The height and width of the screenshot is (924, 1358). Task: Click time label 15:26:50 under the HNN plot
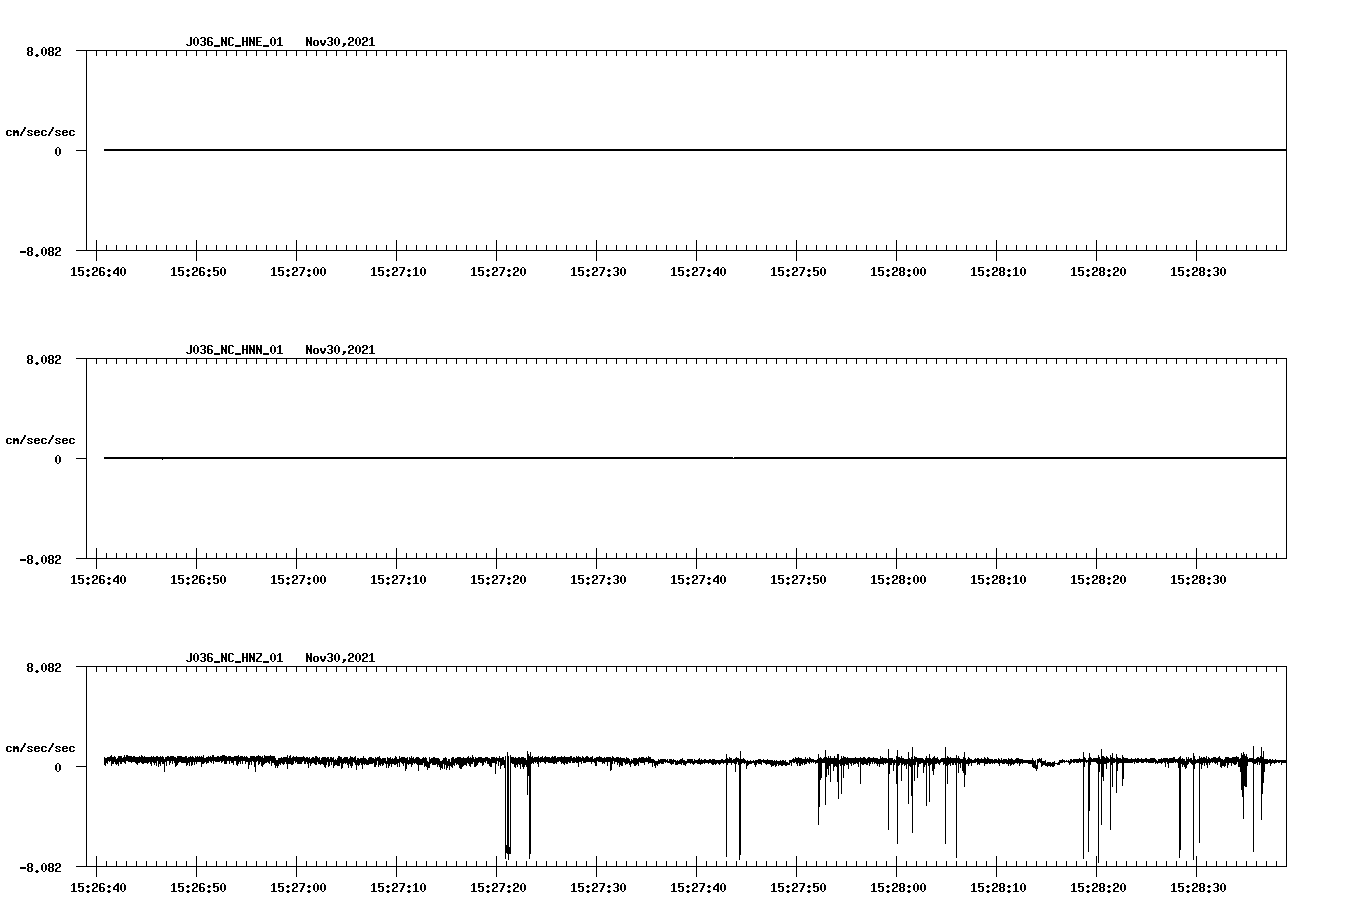click(x=198, y=580)
